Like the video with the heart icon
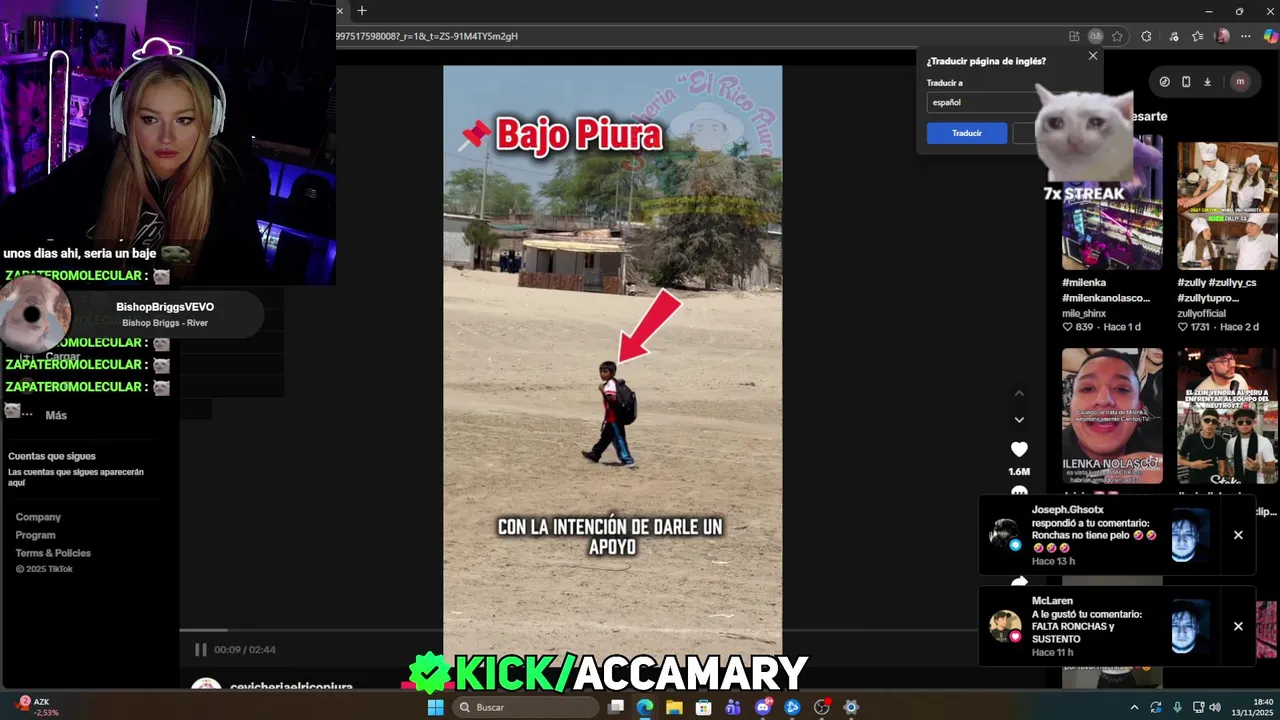The height and width of the screenshot is (720, 1280). tap(1019, 449)
